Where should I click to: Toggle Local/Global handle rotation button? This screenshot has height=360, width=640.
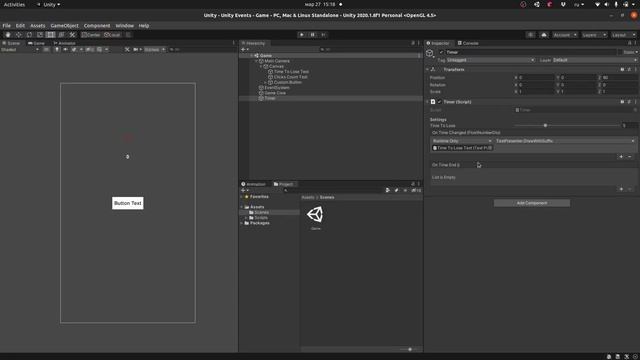click(112, 35)
